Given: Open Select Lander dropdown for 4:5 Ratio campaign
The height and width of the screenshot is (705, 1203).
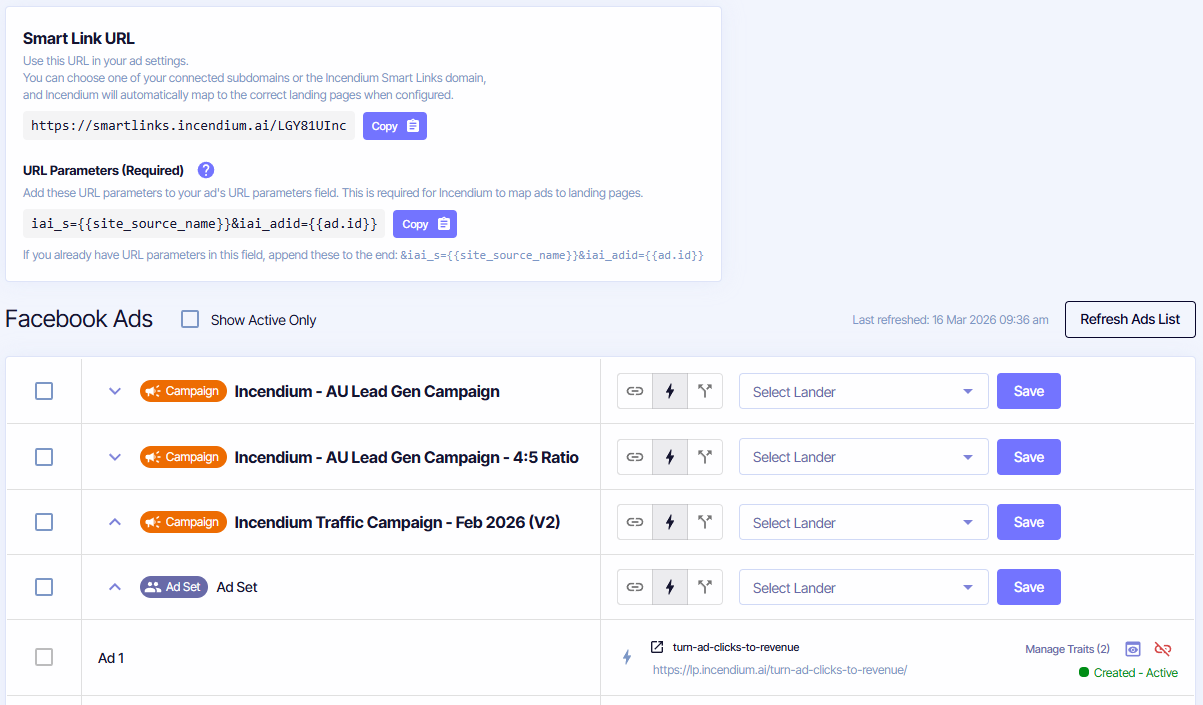Looking at the screenshot, I should point(864,457).
